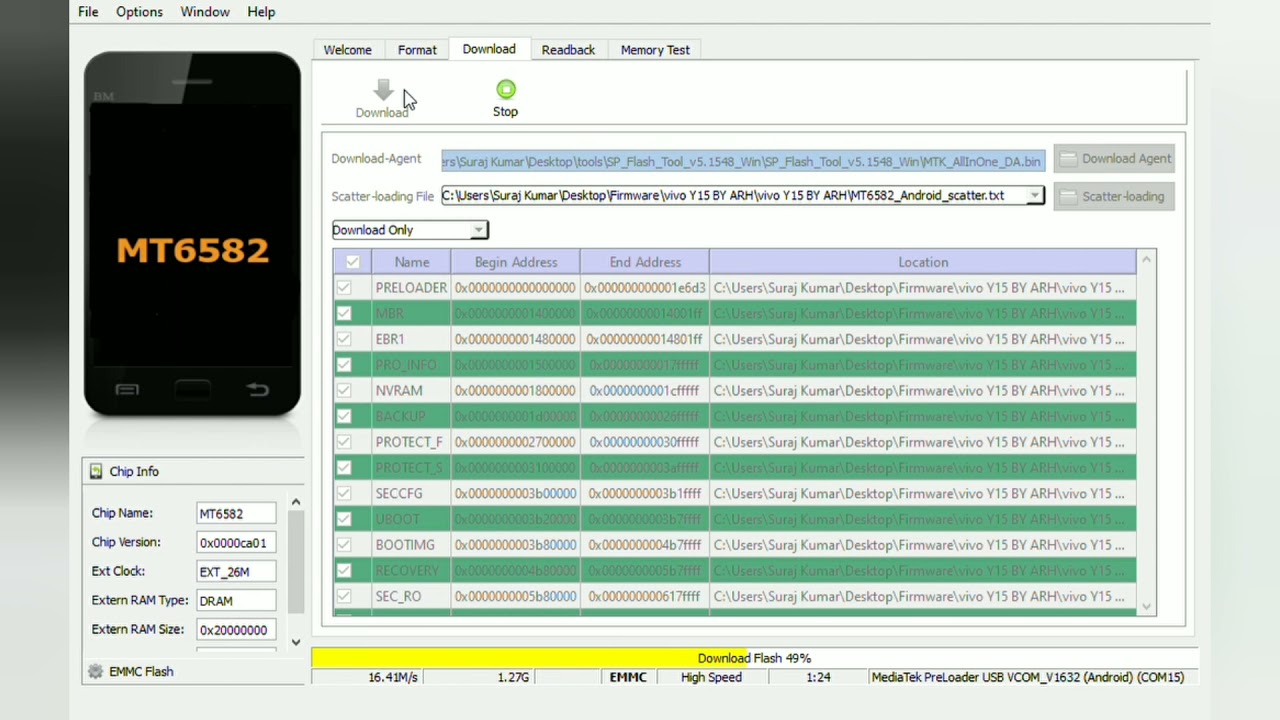Open the Memory Test tab
The image size is (1280, 720).
tap(655, 50)
